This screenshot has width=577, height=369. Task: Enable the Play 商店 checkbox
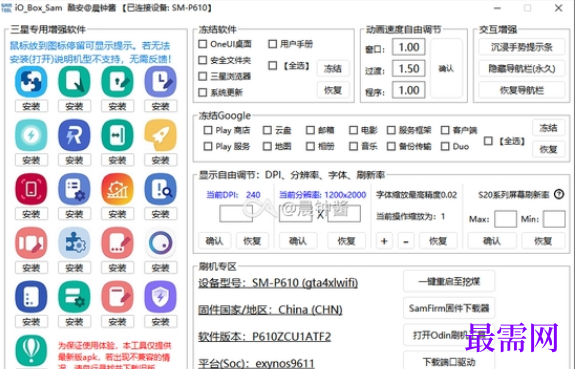pos(208,130)
